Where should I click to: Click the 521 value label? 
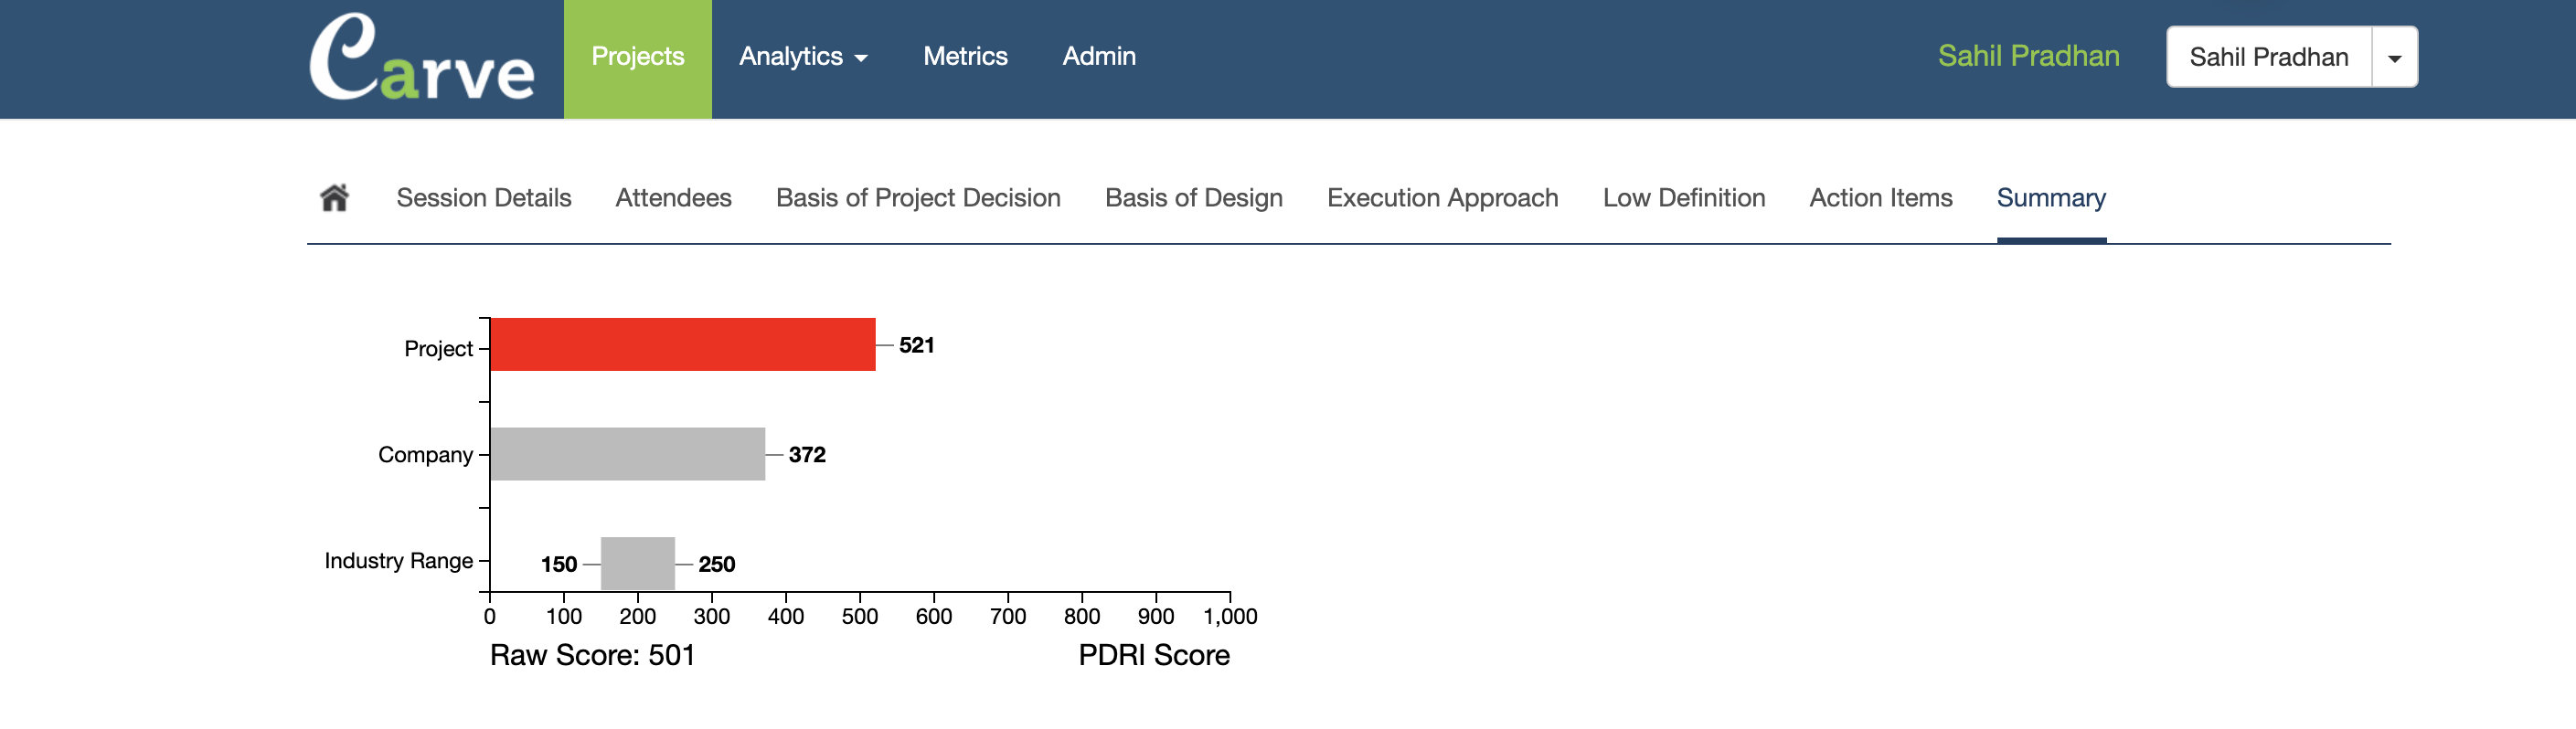pyautogui.click(x=916, y=345)
